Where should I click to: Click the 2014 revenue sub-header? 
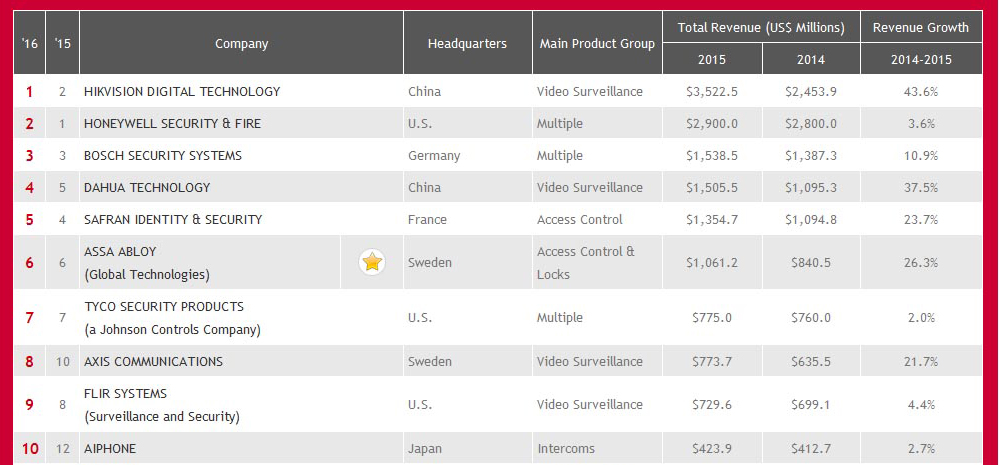click(810, 60)
